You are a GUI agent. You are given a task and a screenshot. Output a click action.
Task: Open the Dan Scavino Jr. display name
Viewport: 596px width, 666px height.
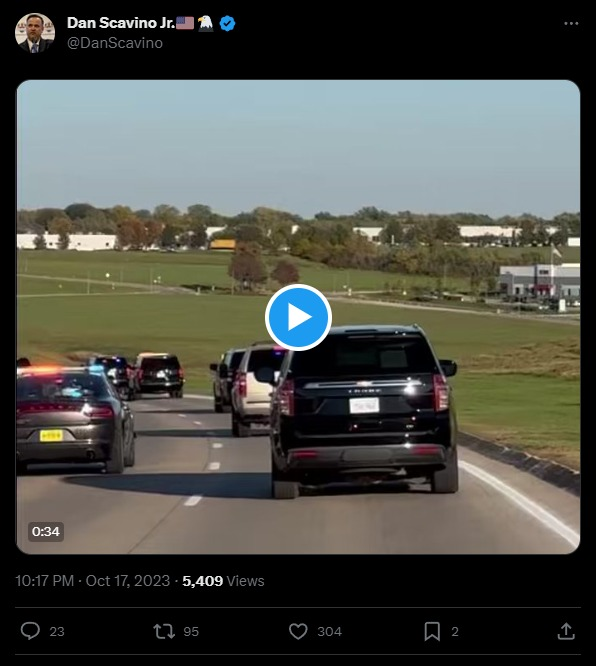pyautogui.click(x=121, y=23)
